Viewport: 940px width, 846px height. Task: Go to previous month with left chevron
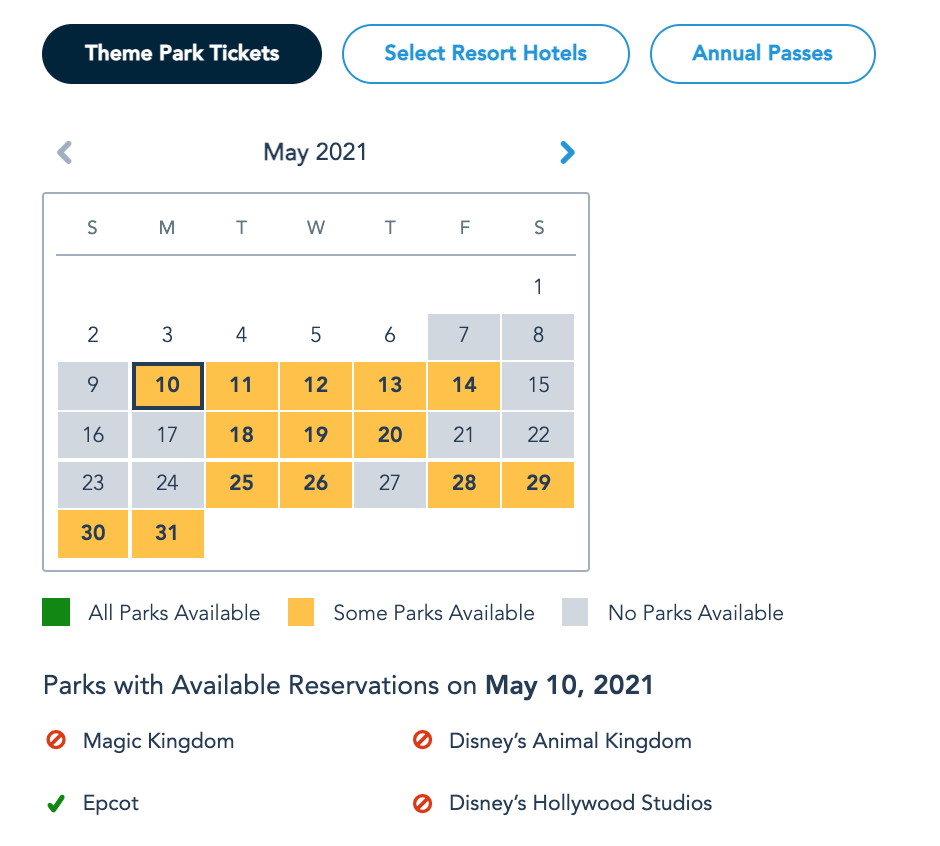65,152
